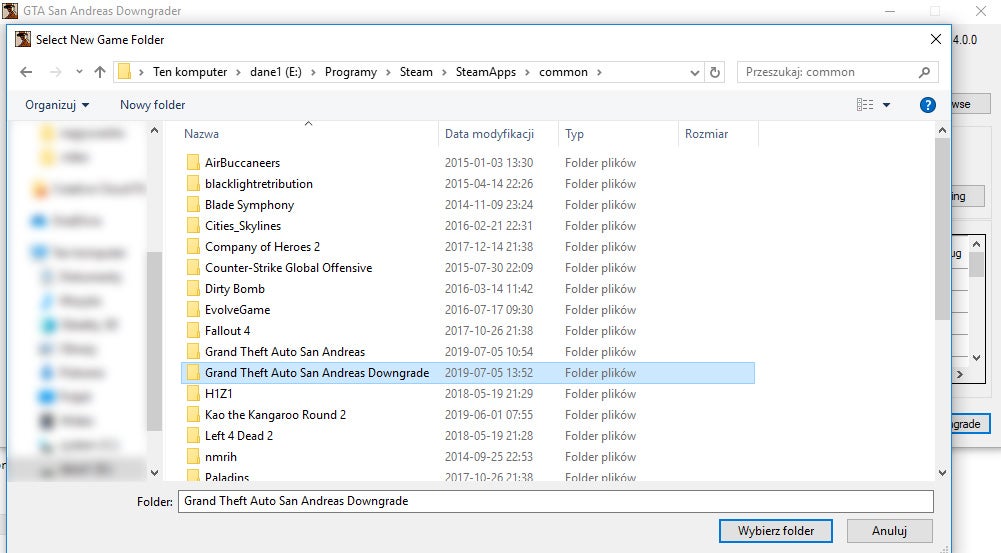Select Dirty Bomb folder icon
This screenshot has height=553, width=1001.
(193, 289)
